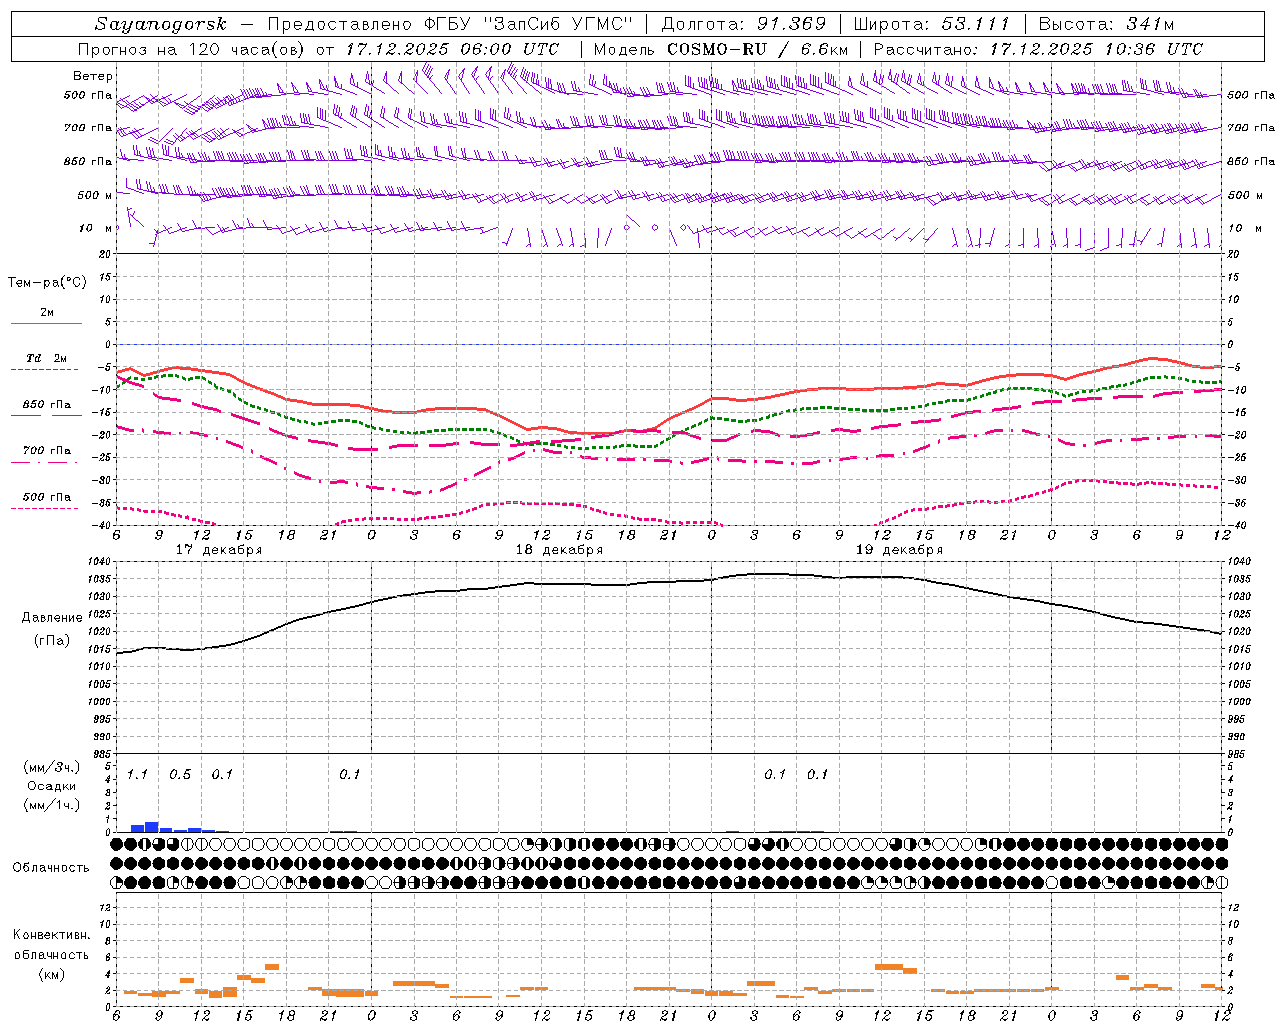This screenshot has width=1280, height=1024.
Task: Click the 0.5 precipitation amount value
Action: 180,774
